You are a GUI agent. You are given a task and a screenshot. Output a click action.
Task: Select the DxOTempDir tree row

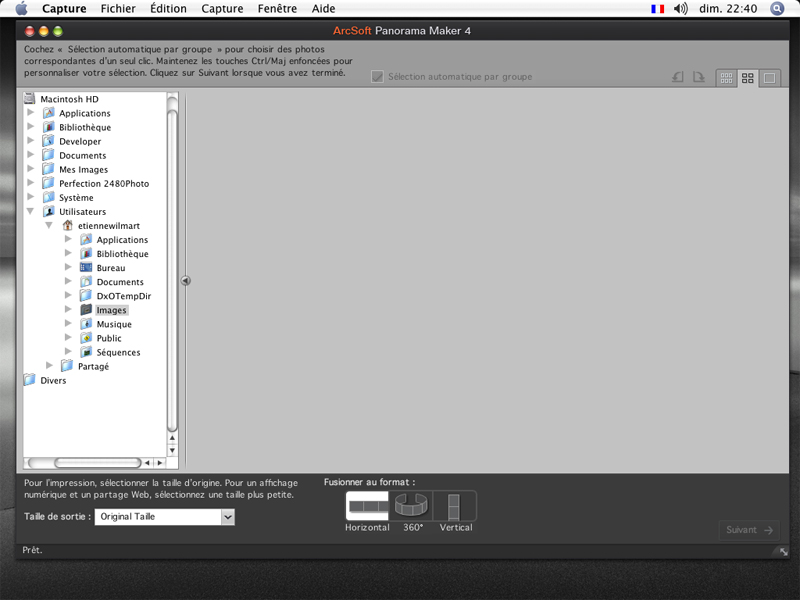[123, 296]
